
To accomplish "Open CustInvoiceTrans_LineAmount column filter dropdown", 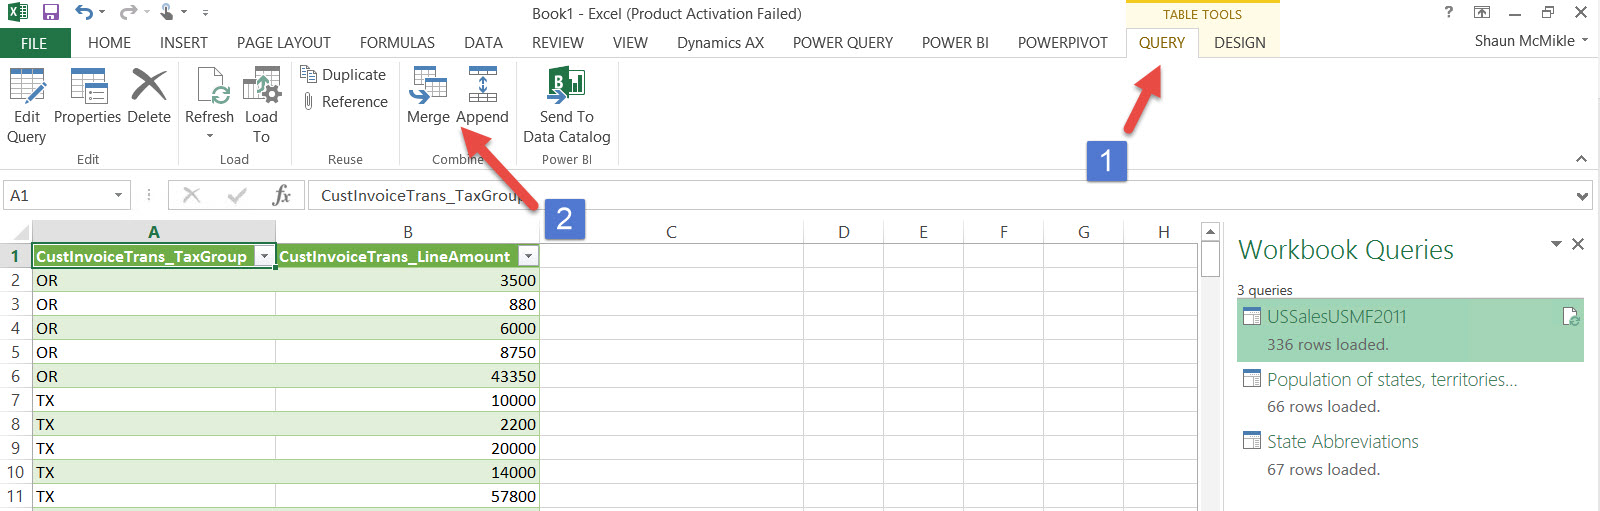I will [529, 257].
